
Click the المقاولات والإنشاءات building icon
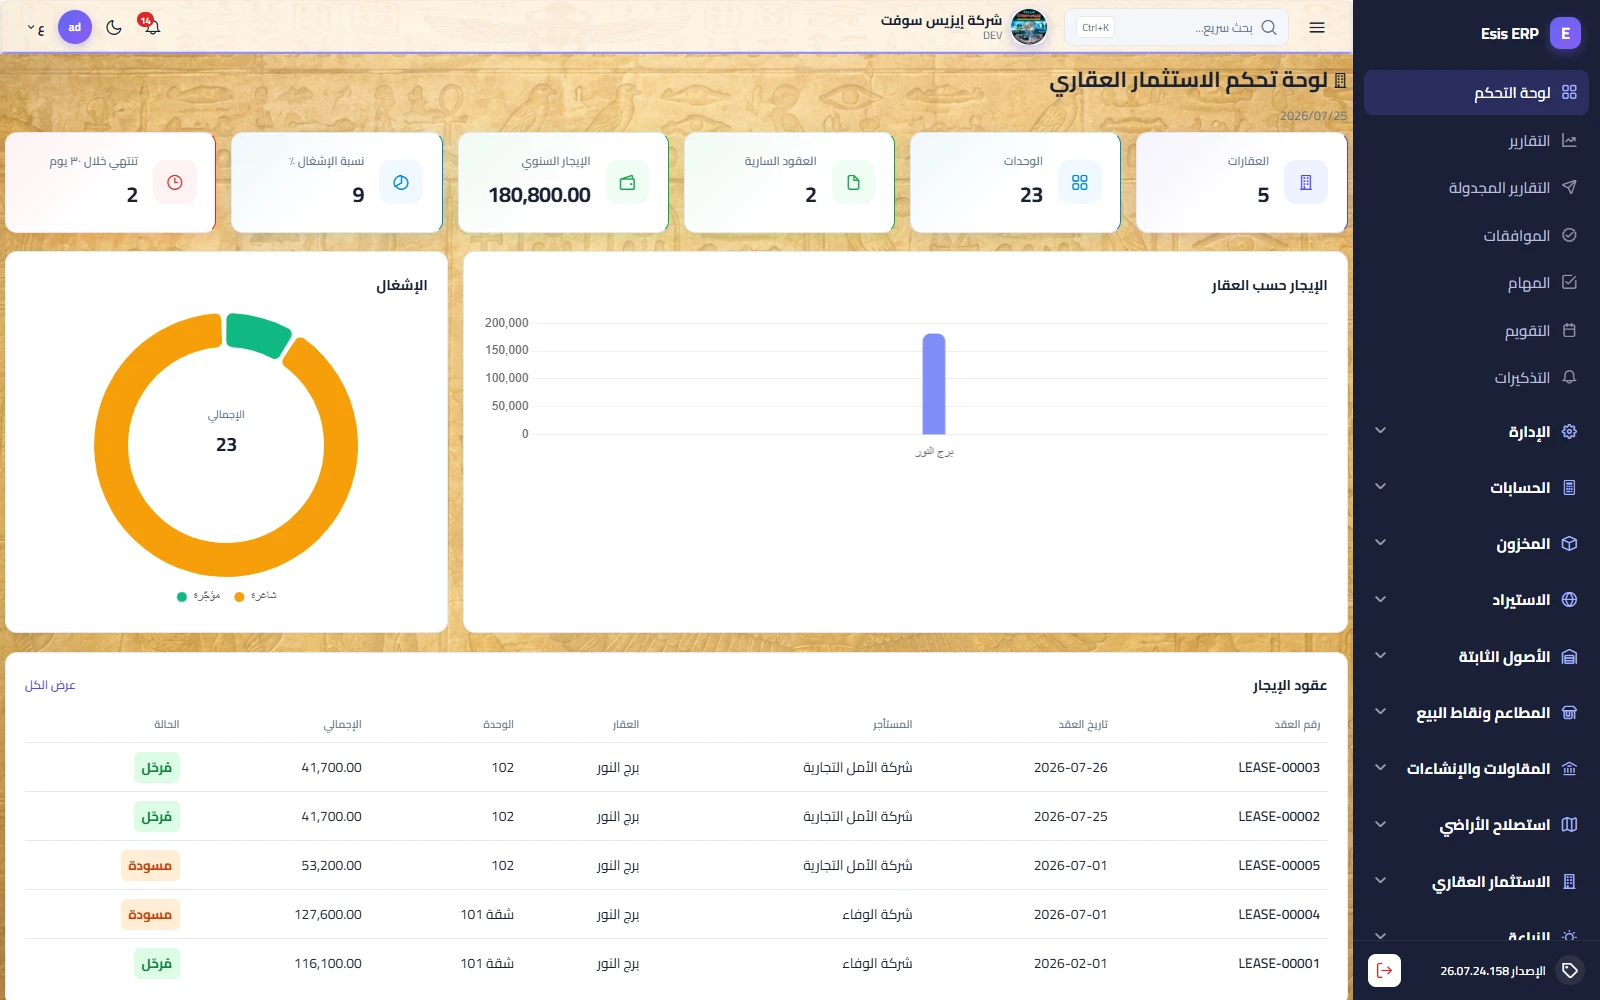click(1569, 768)
